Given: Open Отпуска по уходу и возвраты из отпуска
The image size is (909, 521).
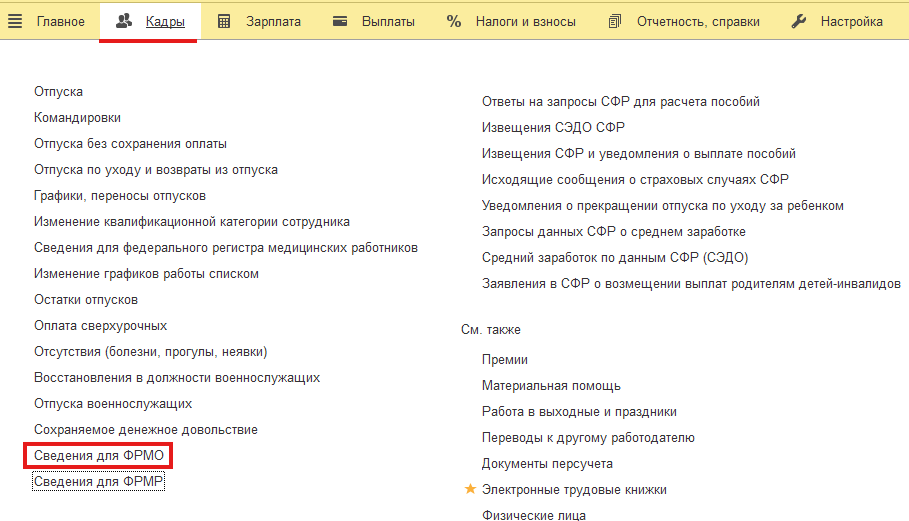Looking at the screenshot, I should (155, 170).
